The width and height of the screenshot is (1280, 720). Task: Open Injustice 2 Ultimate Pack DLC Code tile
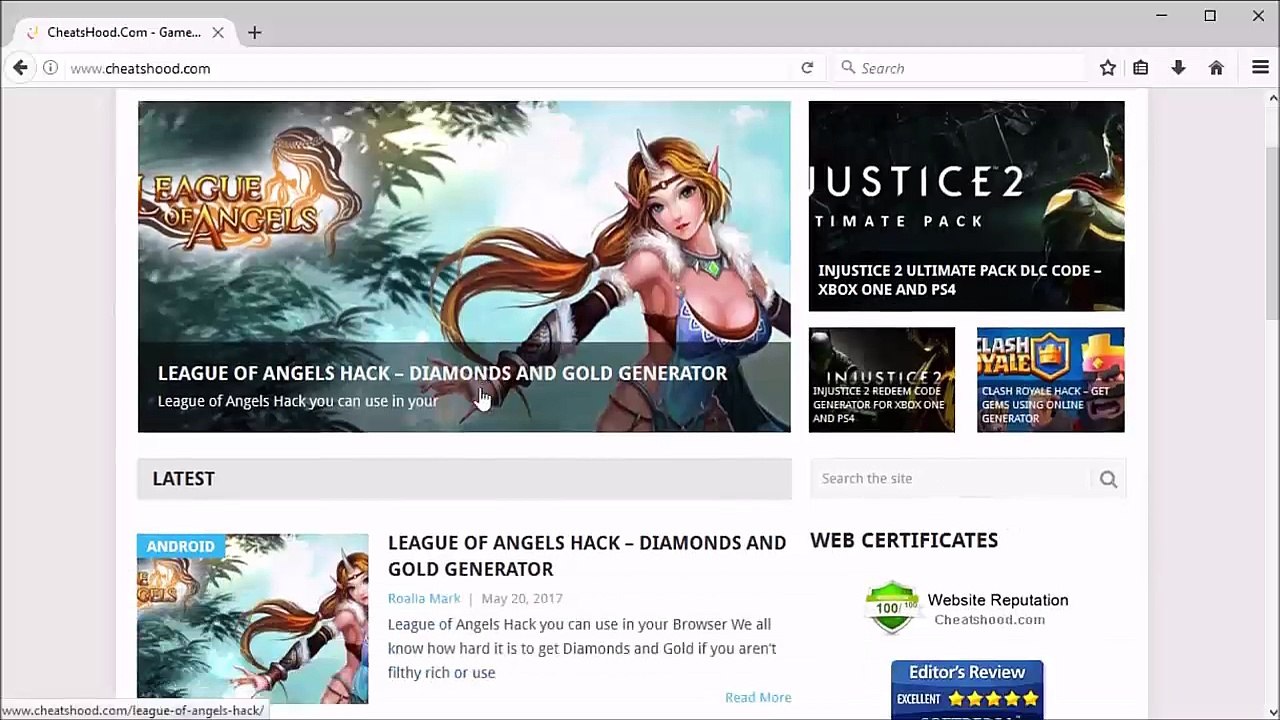[x=966, y=206]
